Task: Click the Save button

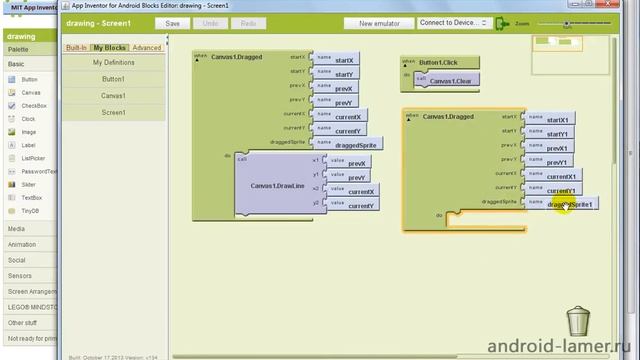Action: coord(172,24)
